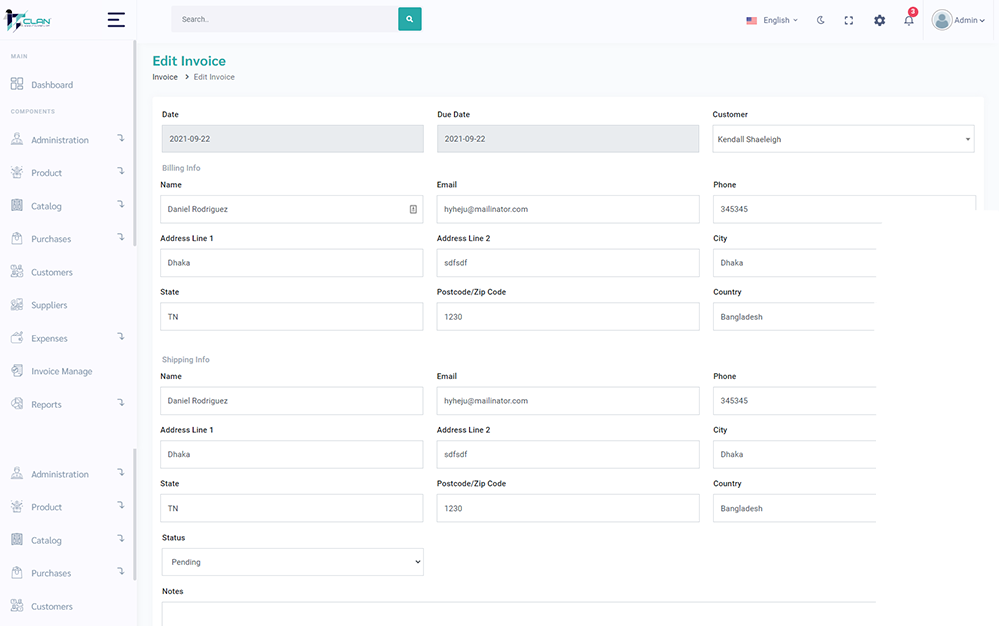The height and width of the screenshot is (626, 999).
Task: Expand the Reports sidebar menu
Action: click(46, 405)
